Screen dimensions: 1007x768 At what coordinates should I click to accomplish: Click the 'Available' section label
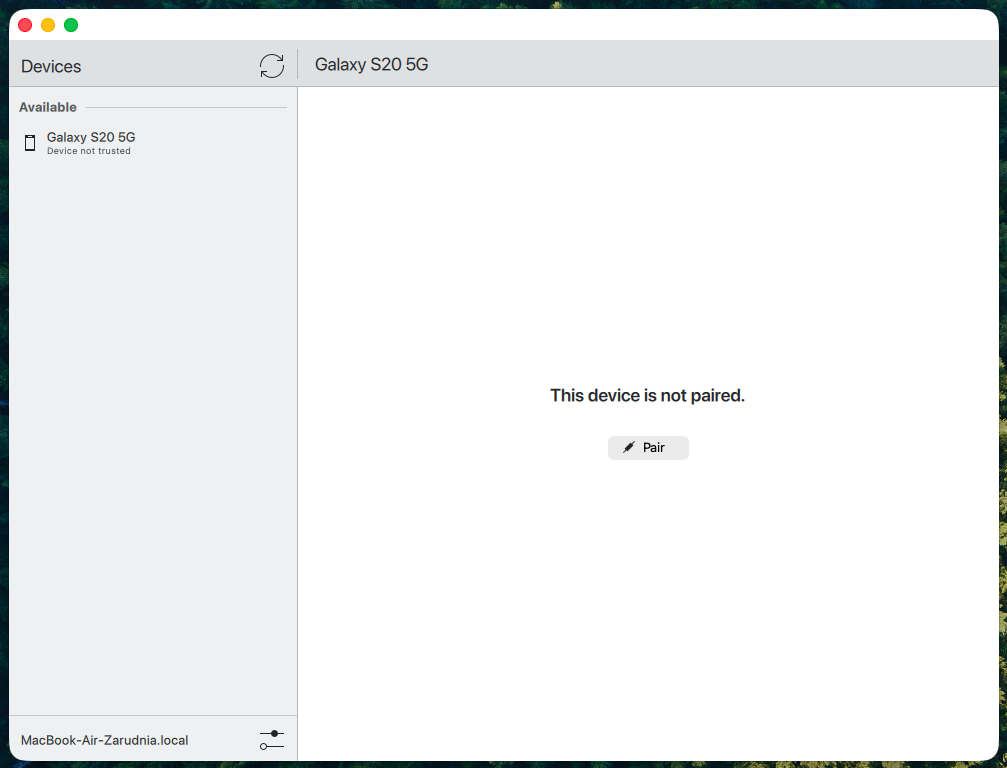pyautogui.click(x=48, y=107)
